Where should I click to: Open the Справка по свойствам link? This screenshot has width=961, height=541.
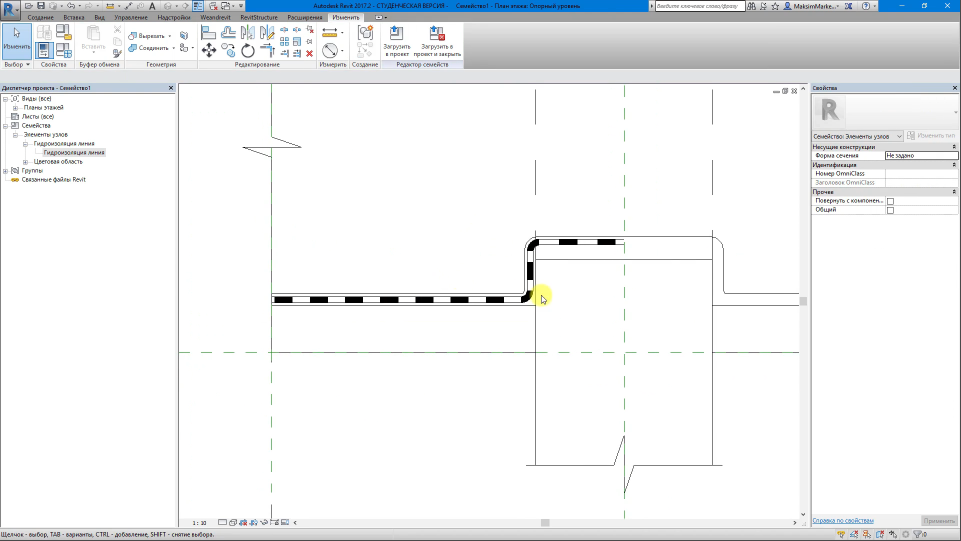coord(843,521)
